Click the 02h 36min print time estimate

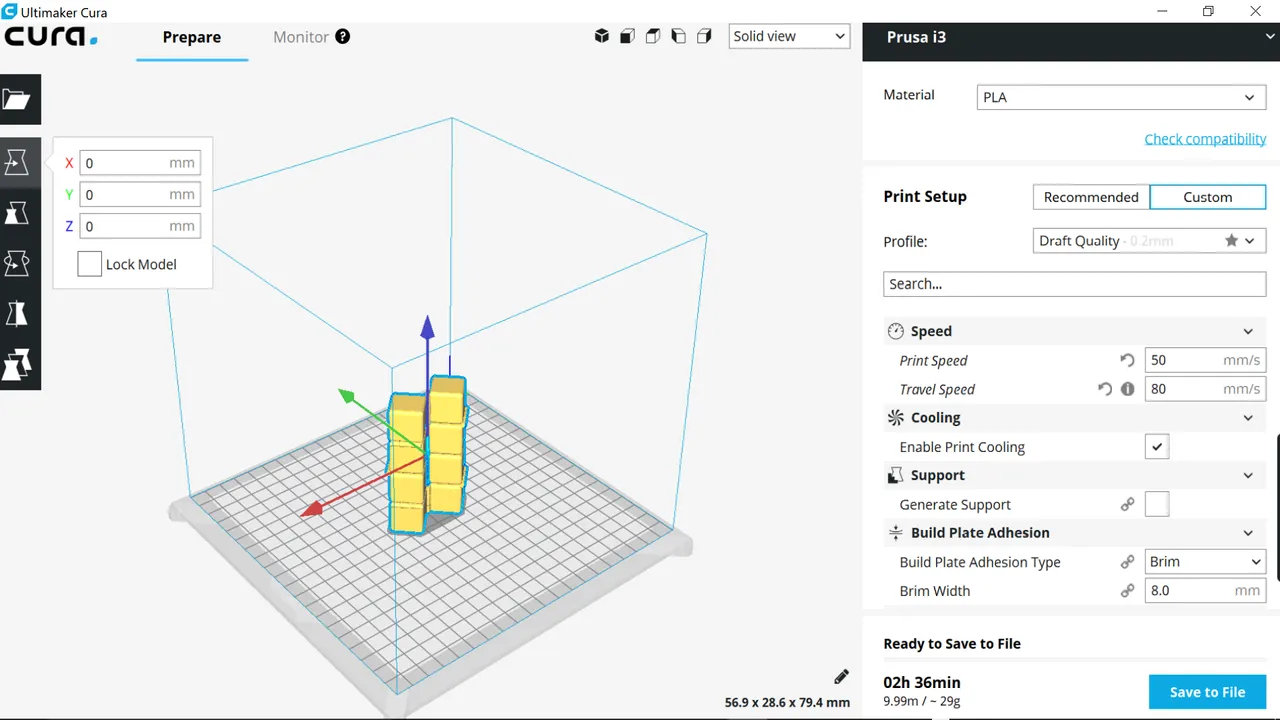(x=922, y=682)
